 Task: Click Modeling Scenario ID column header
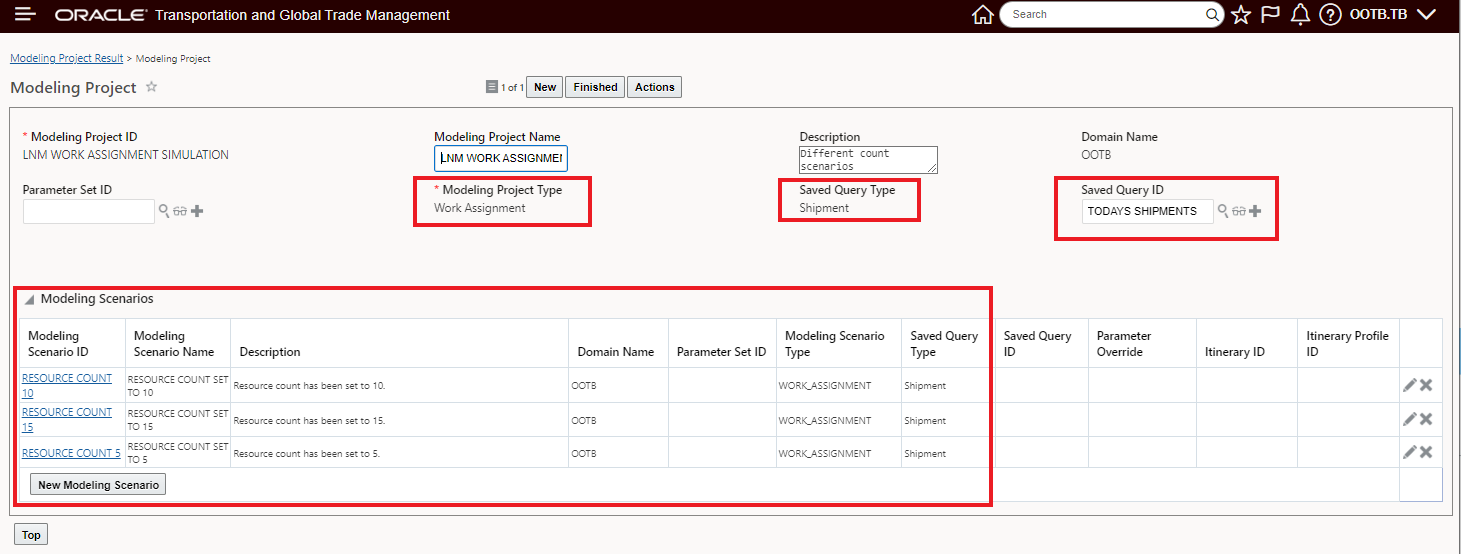72,343
